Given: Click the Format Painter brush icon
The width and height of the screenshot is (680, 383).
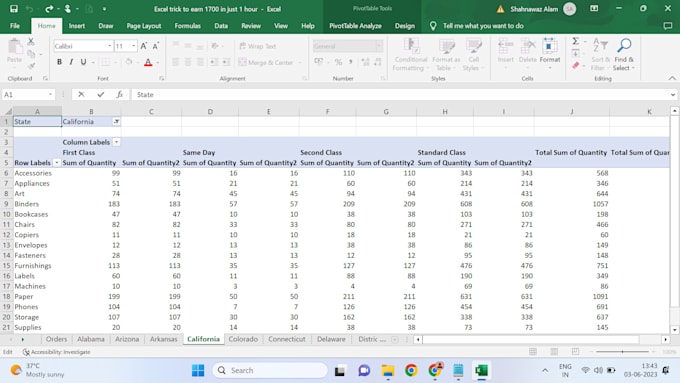Looking at the screenshot, I should [x=31, y=66].
